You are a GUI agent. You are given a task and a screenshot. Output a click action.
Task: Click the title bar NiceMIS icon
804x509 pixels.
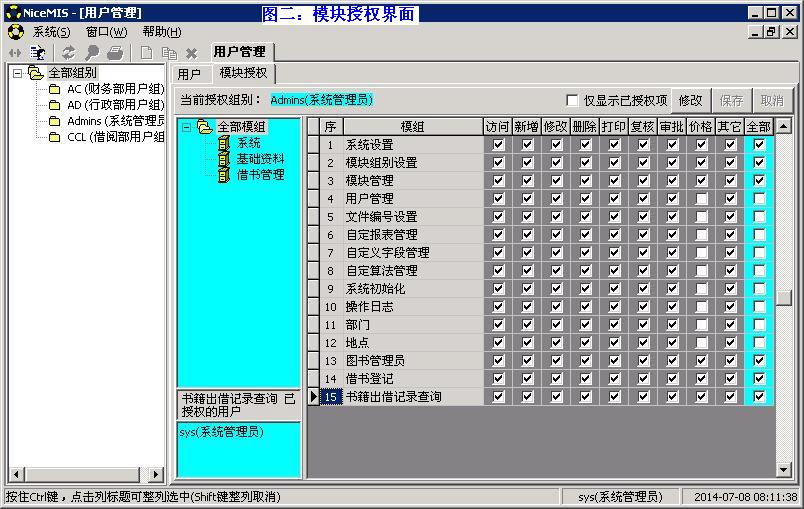13,12
